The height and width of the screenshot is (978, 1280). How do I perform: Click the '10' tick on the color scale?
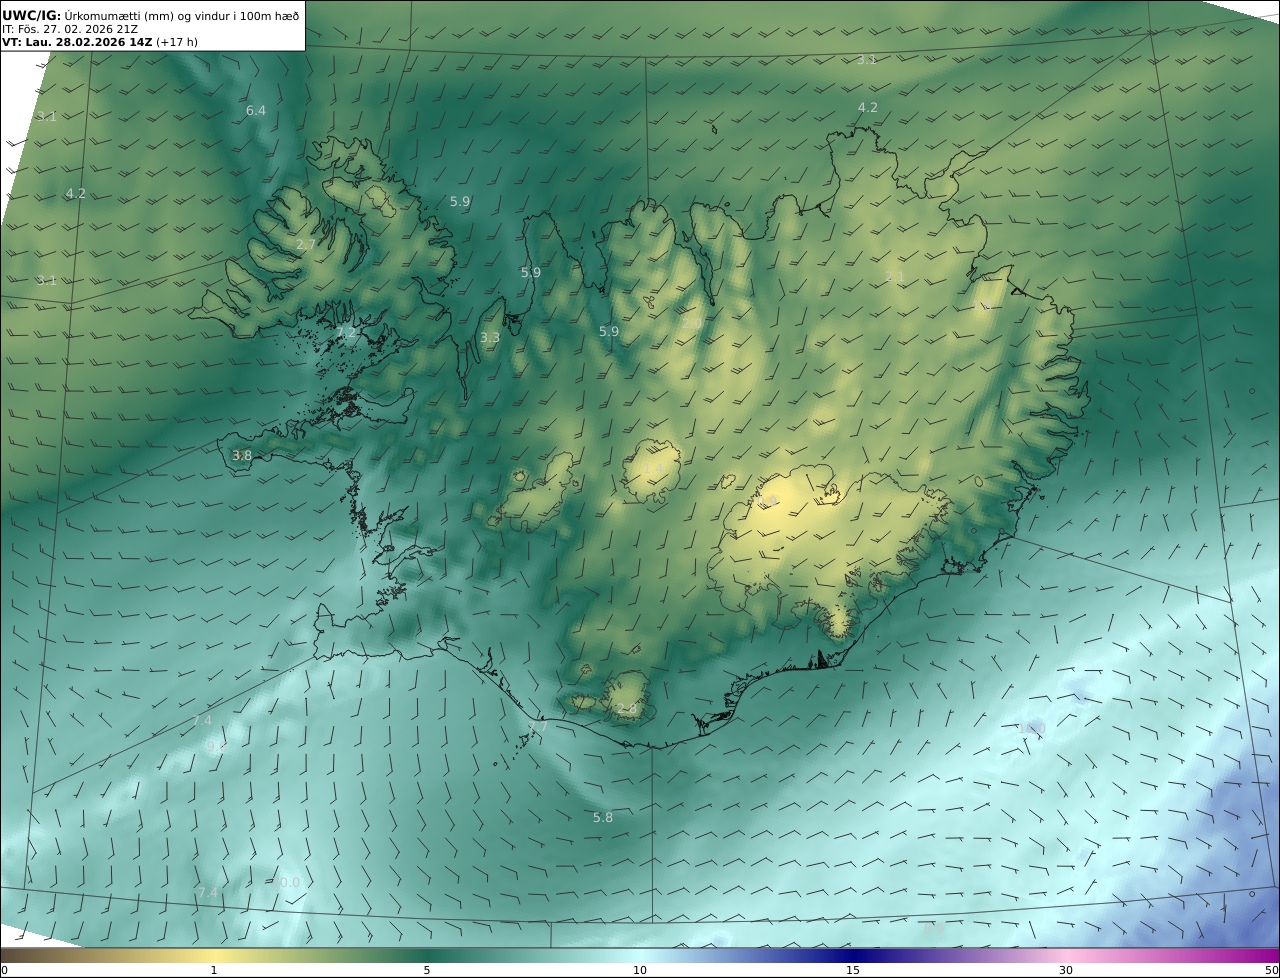[640, 970]
